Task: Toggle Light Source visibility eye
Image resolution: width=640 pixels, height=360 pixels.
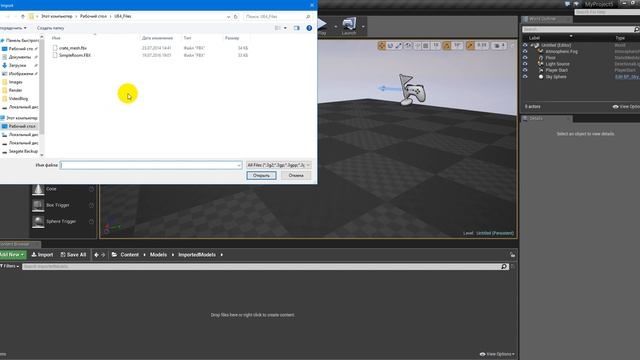Action: tap(525, 64)
